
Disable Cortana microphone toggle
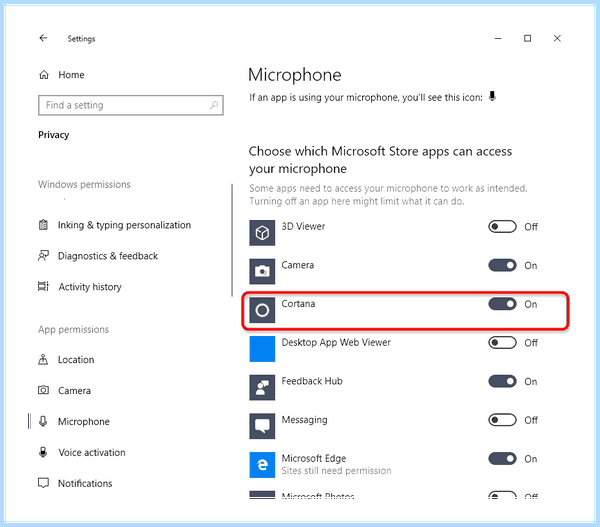click(x=502, y=304)
